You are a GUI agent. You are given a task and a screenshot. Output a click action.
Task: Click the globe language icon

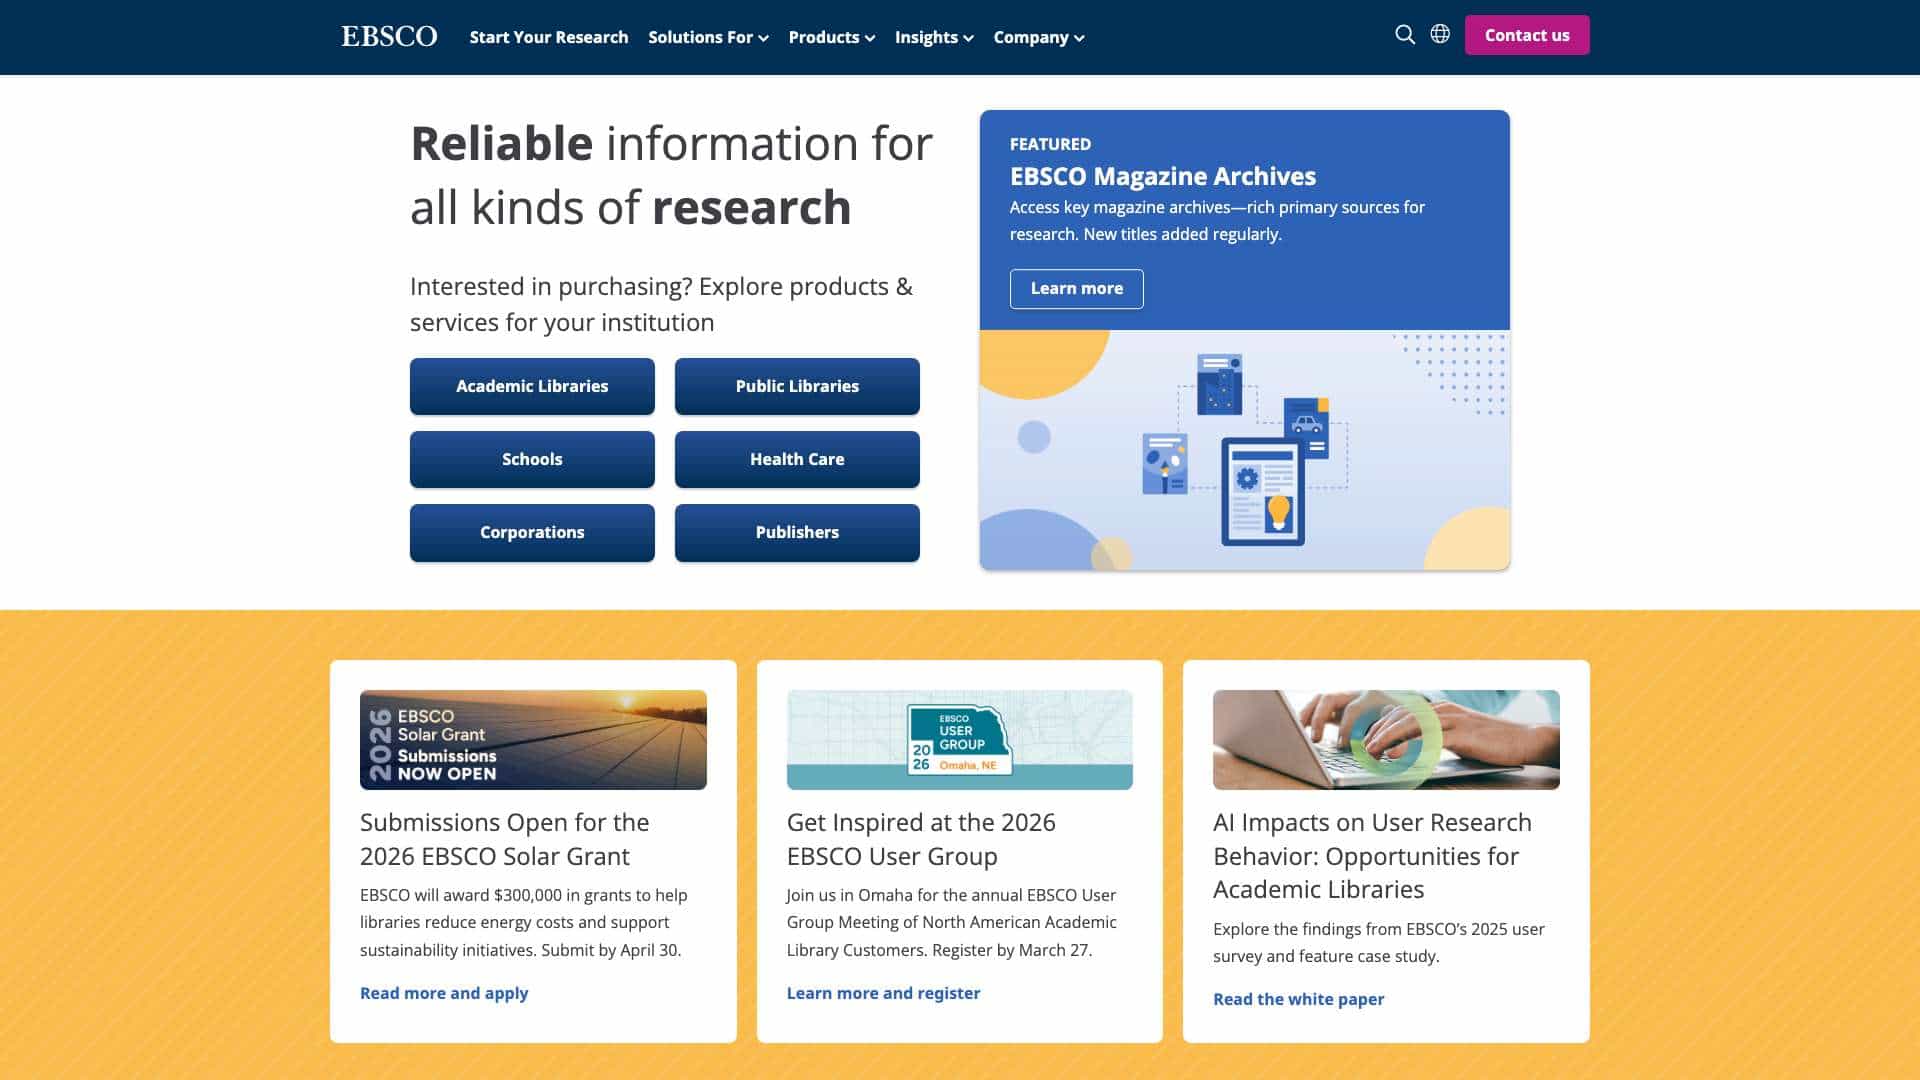click(1440, 34)
